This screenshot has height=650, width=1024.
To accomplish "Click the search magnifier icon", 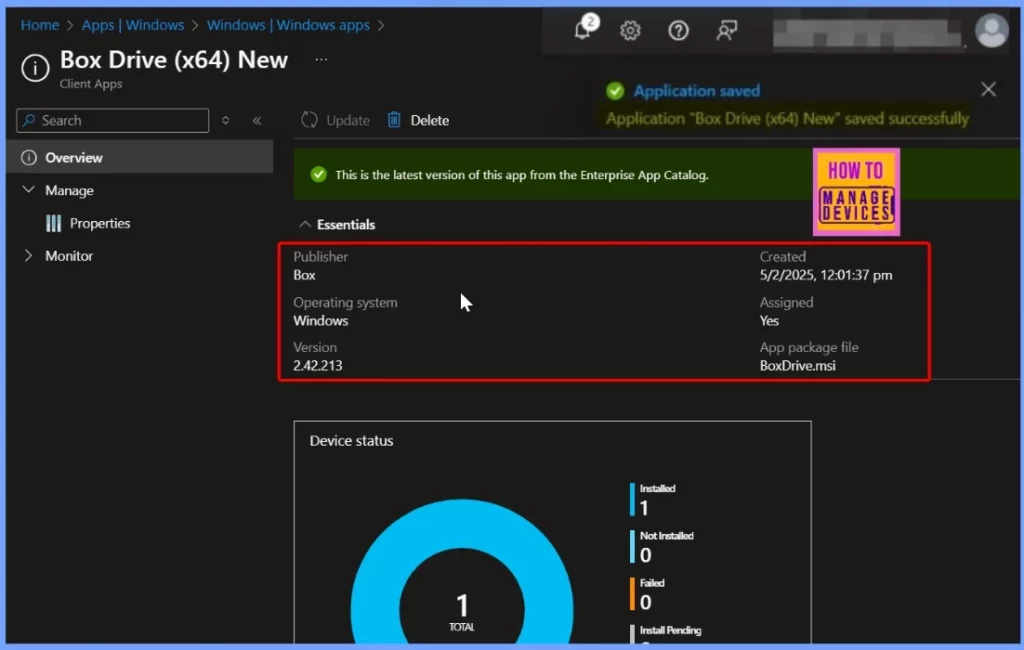I will coord(29,120).
